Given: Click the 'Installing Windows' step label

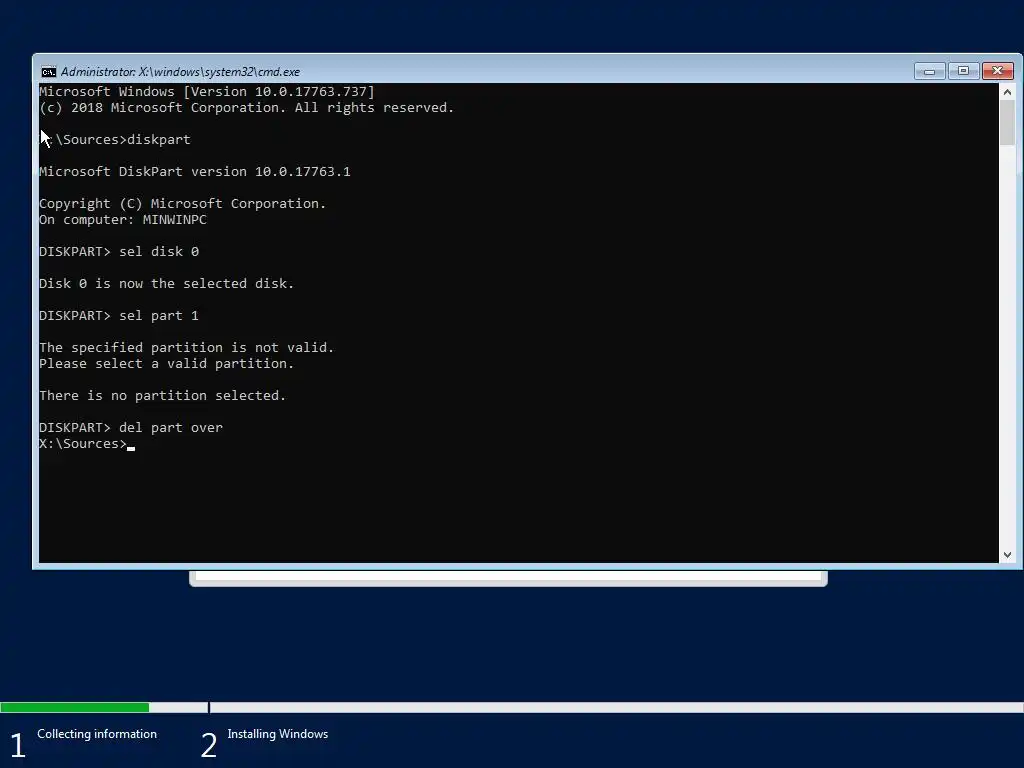Looking at the screenshot, I should [x=278, y=734].
